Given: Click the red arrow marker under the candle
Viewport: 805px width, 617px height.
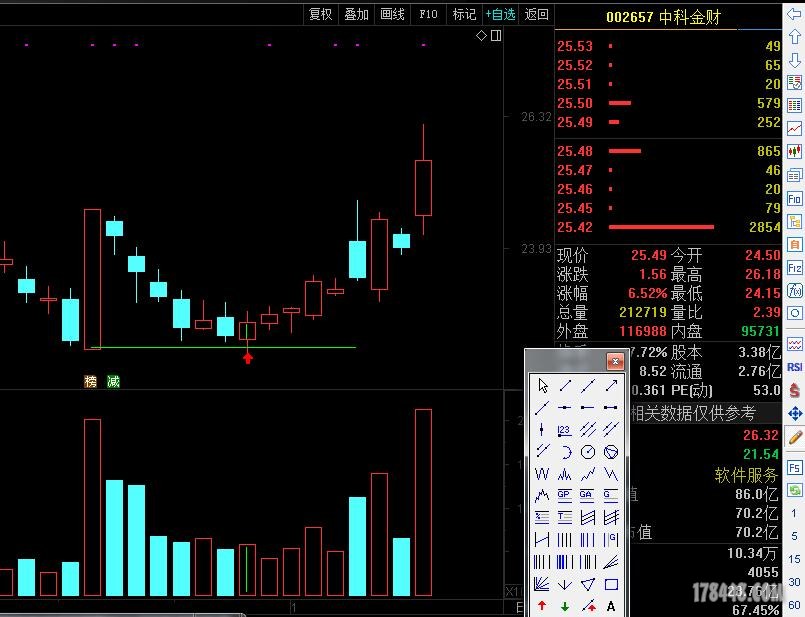Looking at the screenshot, I should coord(247,357).
